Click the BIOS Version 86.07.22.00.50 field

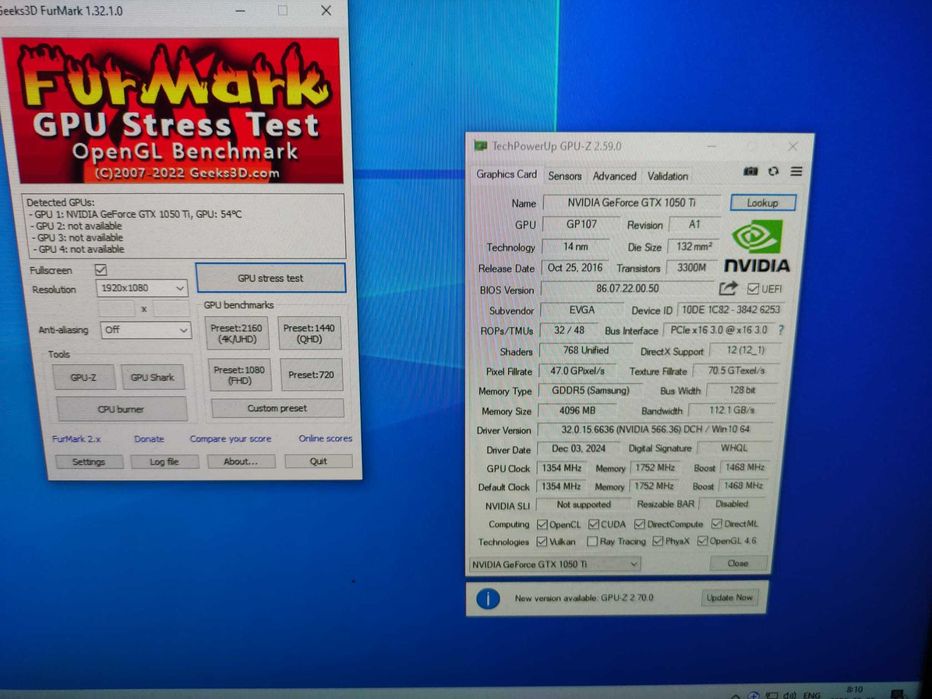[x=627, y=289]
